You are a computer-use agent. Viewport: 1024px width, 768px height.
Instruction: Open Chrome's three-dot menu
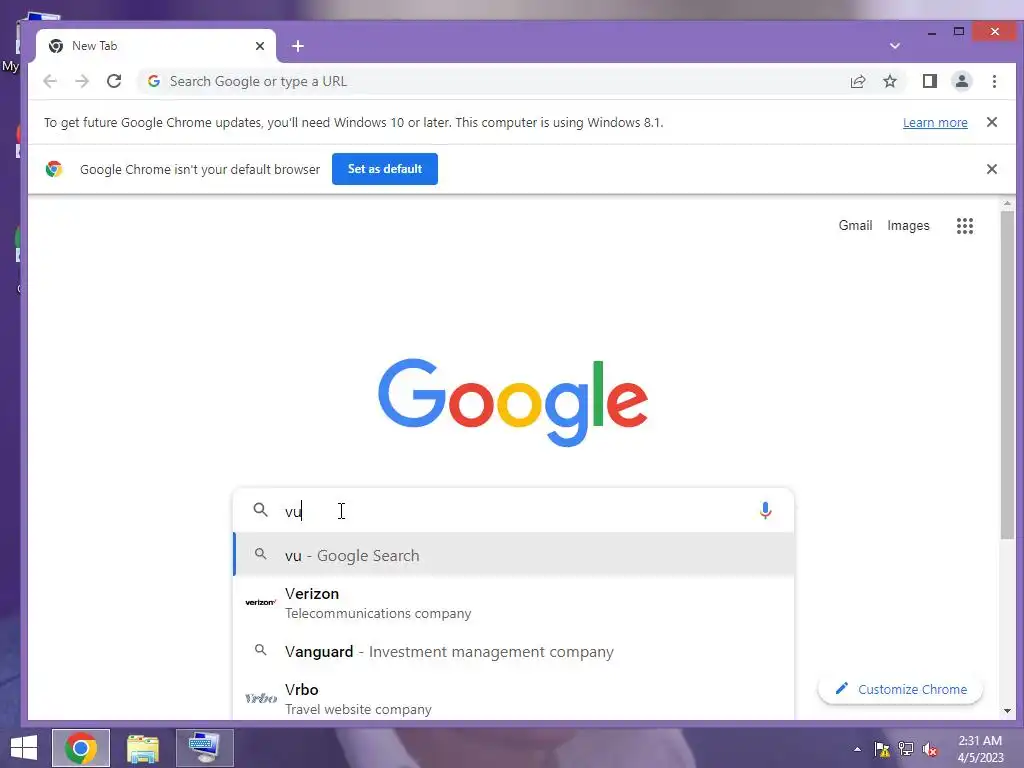(x=994, y=82)
